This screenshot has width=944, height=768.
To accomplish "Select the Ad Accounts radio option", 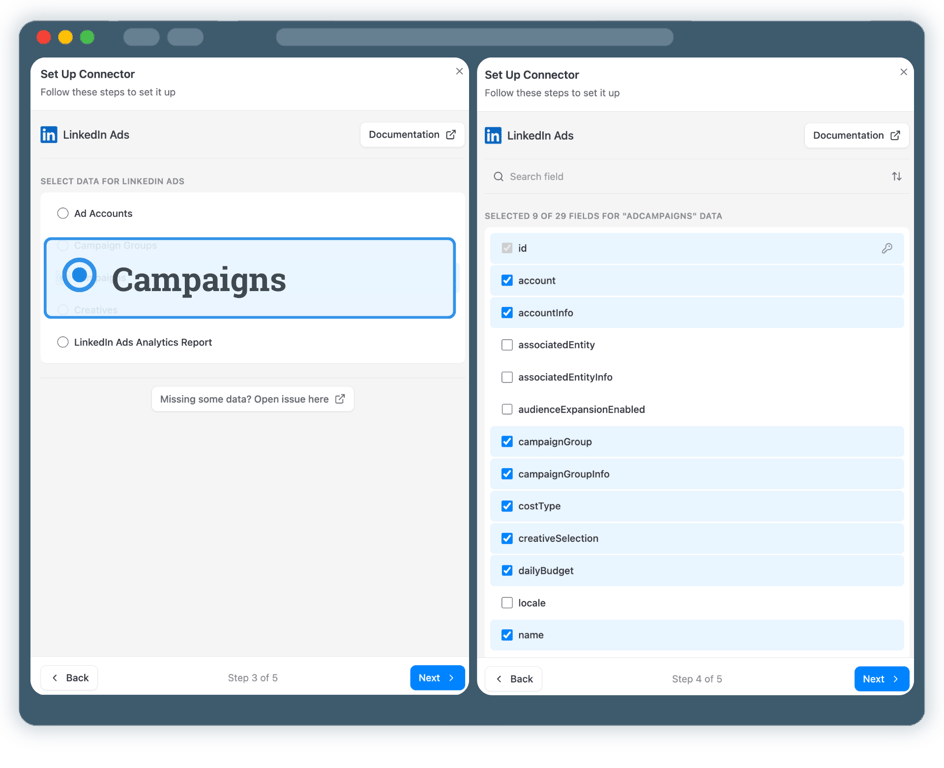I will (x=63, y=213).
